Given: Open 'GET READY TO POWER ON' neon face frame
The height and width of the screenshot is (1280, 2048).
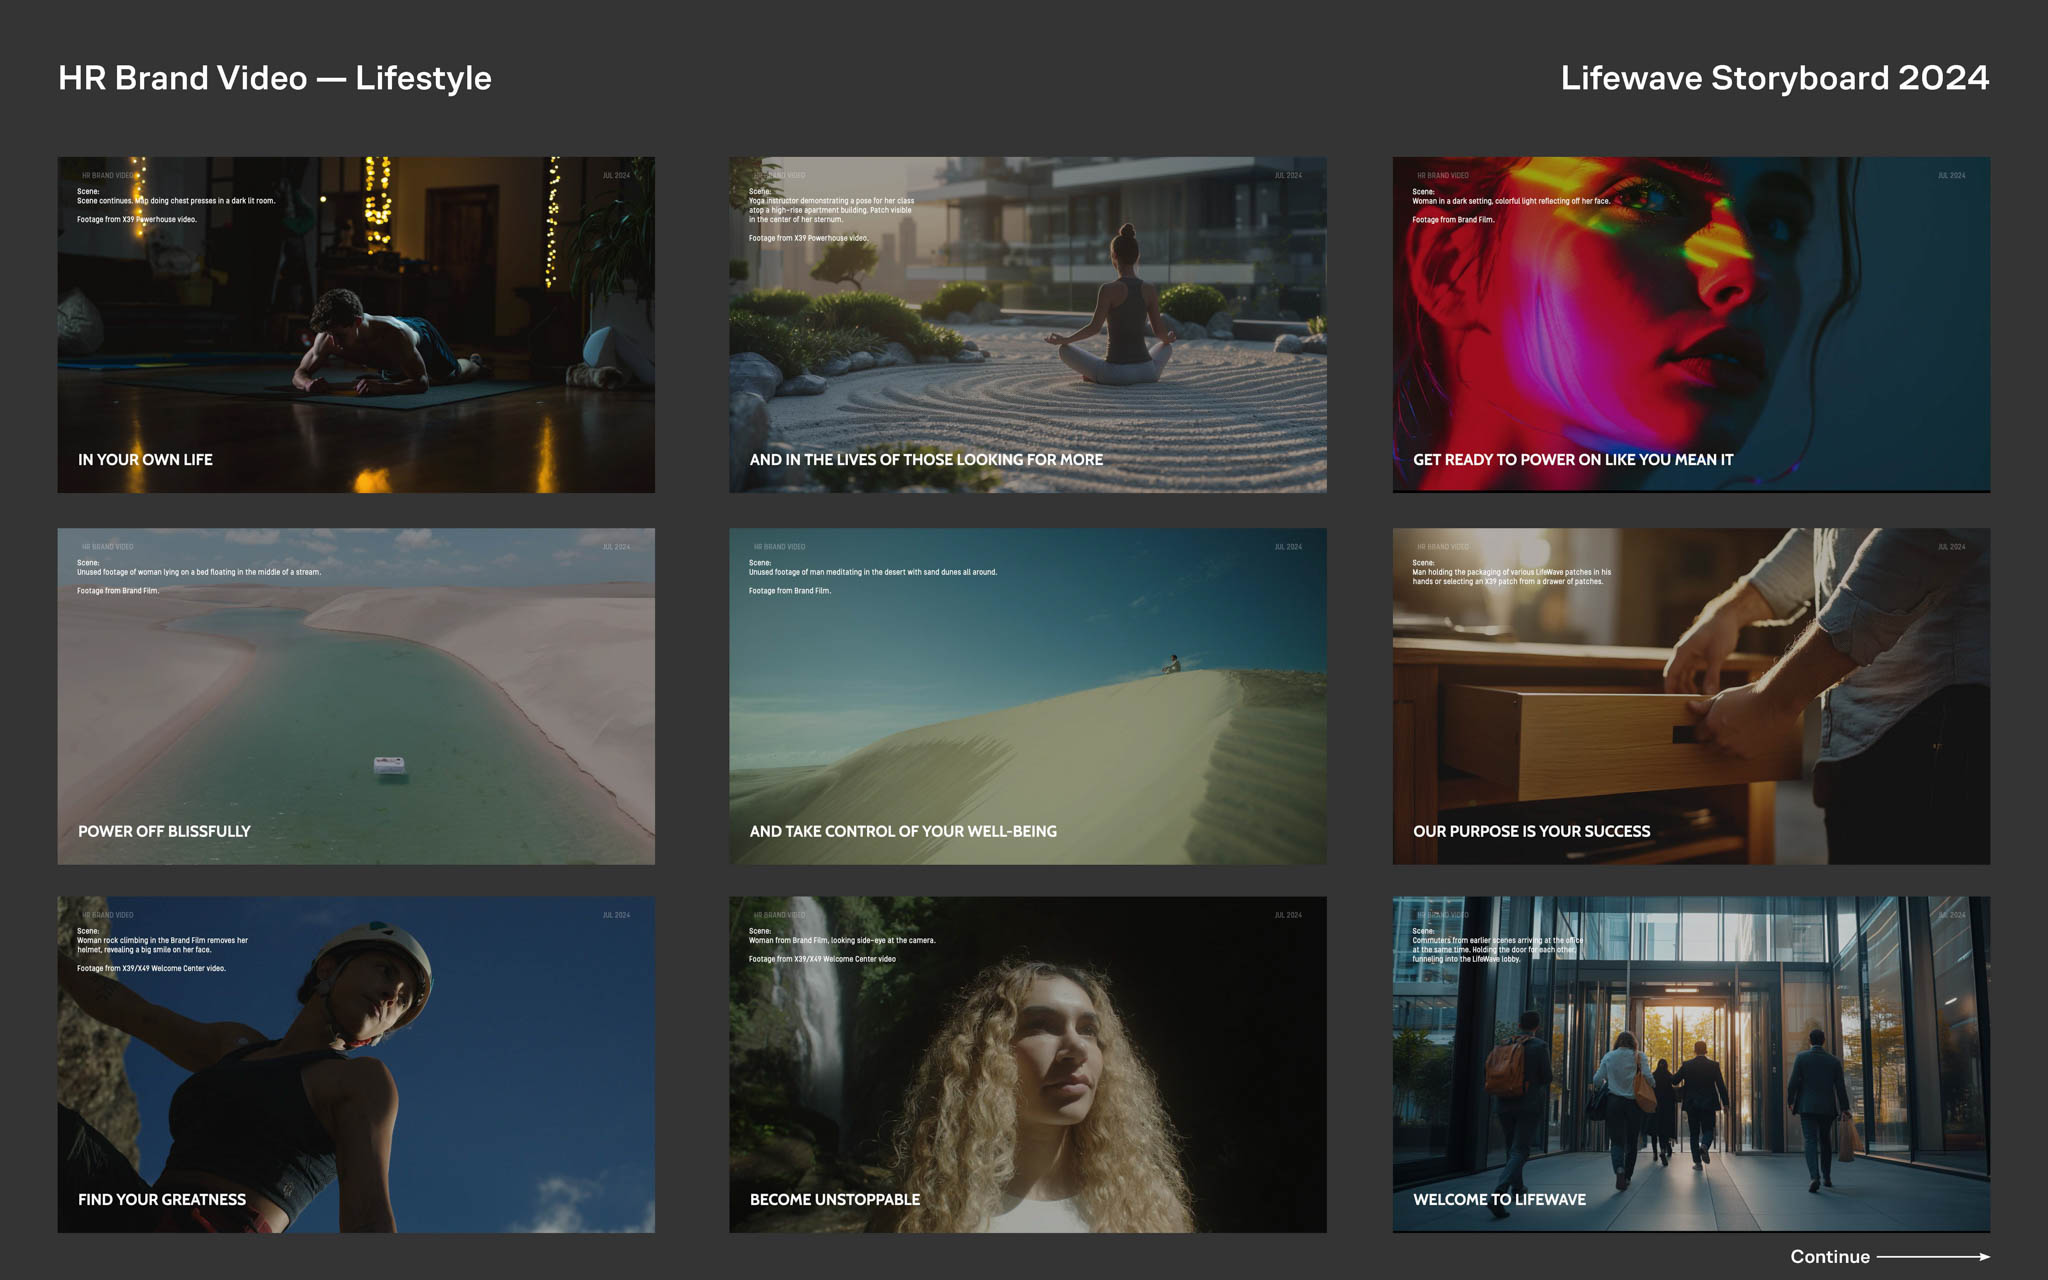Looking at the screenshot, I should 1690,324.
